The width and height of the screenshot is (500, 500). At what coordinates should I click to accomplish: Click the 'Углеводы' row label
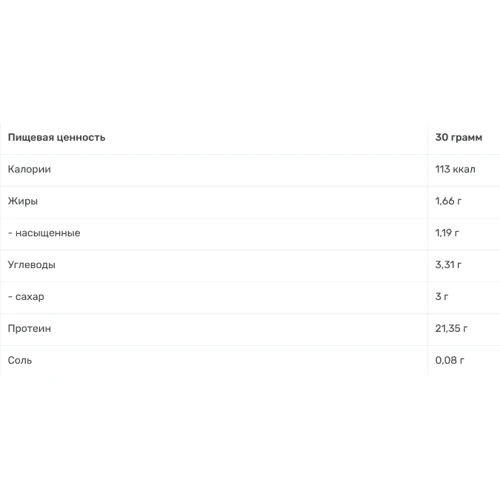(32, 265)
